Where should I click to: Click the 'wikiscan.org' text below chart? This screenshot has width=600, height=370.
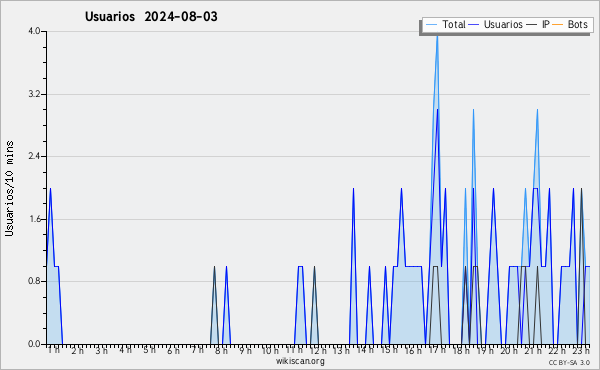click(x=300, y=361)
